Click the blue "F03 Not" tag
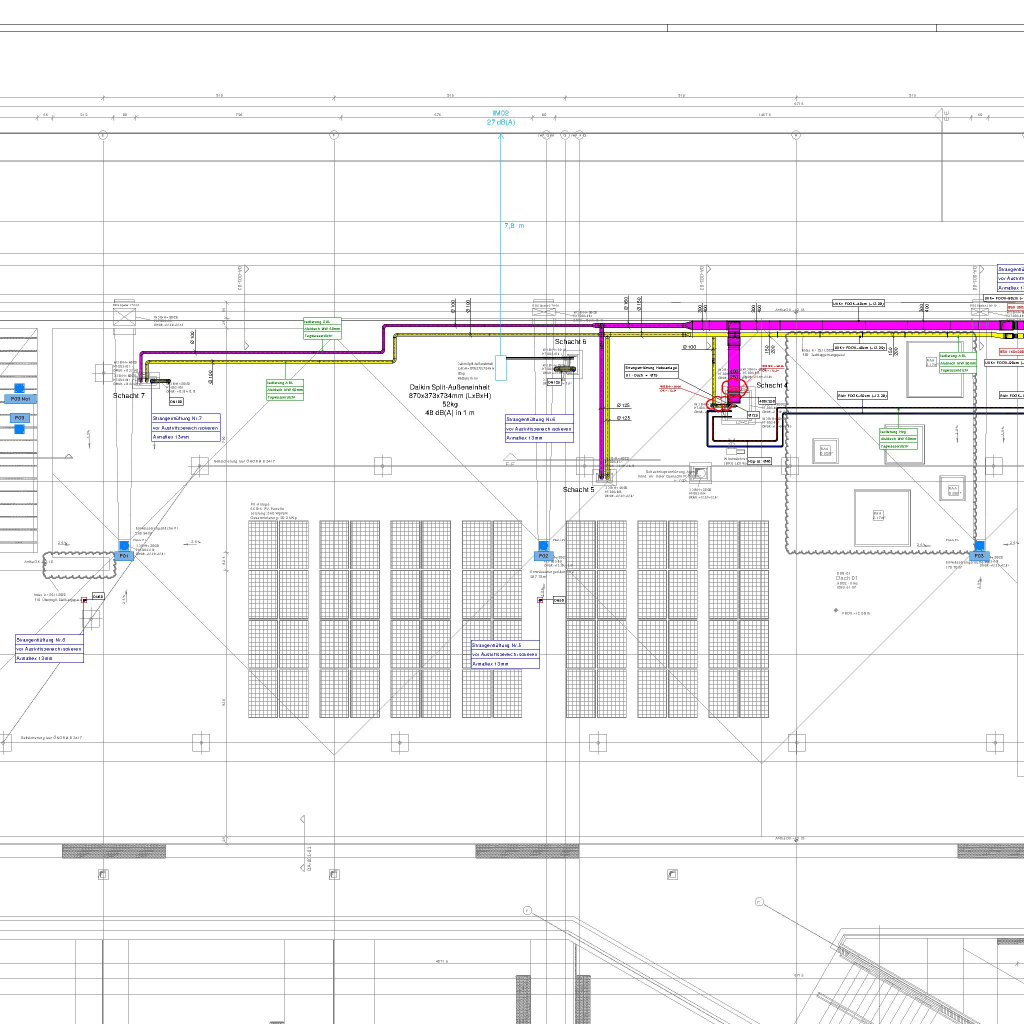The image size is (1024, 1024). pyautogui.click(x=19, y=398)
